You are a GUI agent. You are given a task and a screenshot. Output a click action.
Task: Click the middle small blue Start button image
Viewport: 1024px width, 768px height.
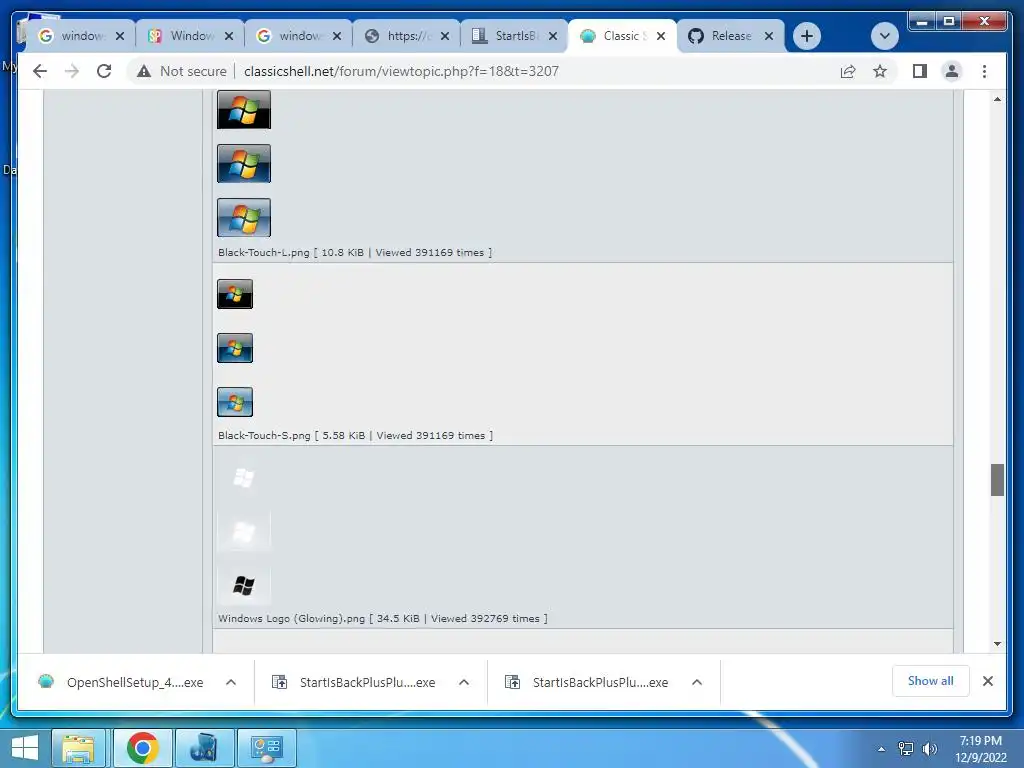[235, 348]
